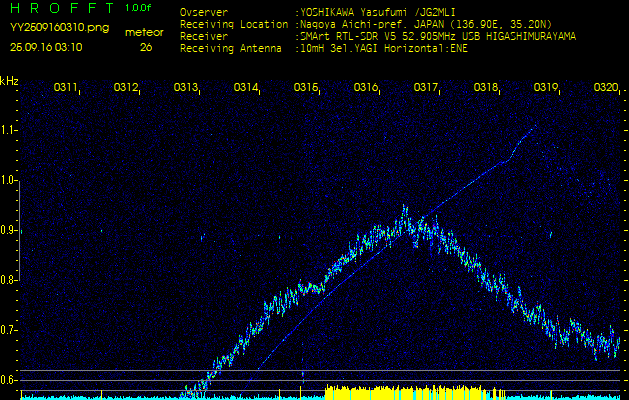Screen dimensions: 629x400
Task: Click the kHz unit label
Action: pos(9,81)
